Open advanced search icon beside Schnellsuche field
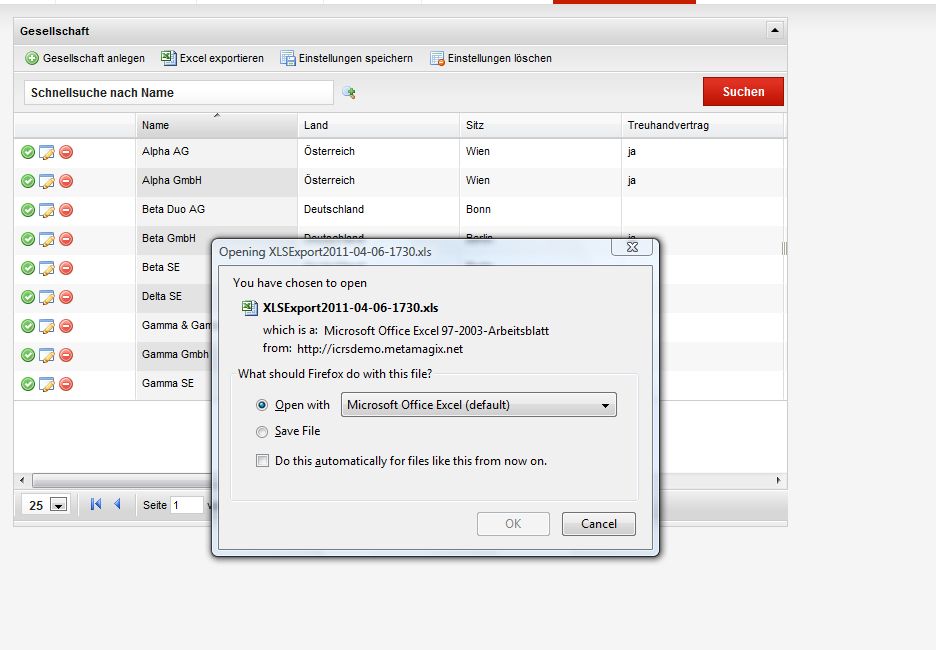 [349, 93]
